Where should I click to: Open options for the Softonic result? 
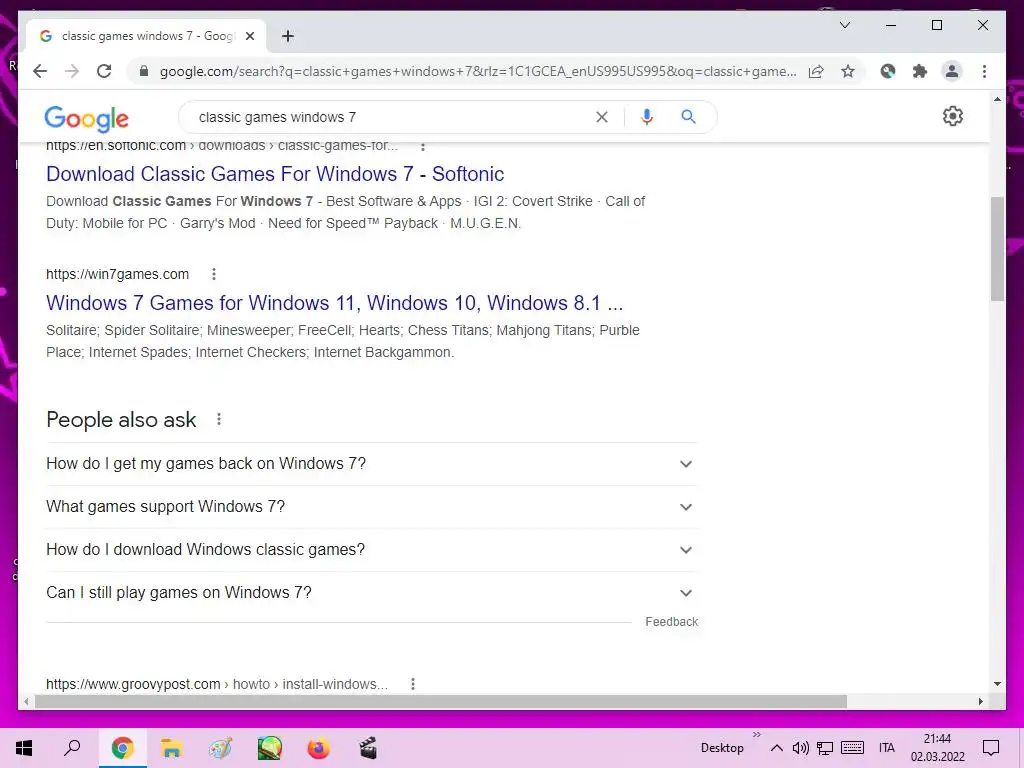coord(423,146)
